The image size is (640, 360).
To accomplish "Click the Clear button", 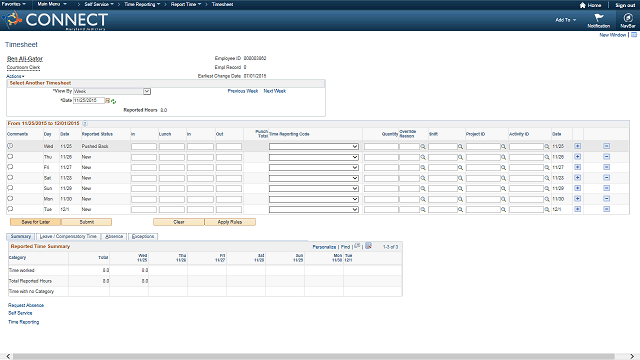I will pyautogui.click(x=179, y=222).
